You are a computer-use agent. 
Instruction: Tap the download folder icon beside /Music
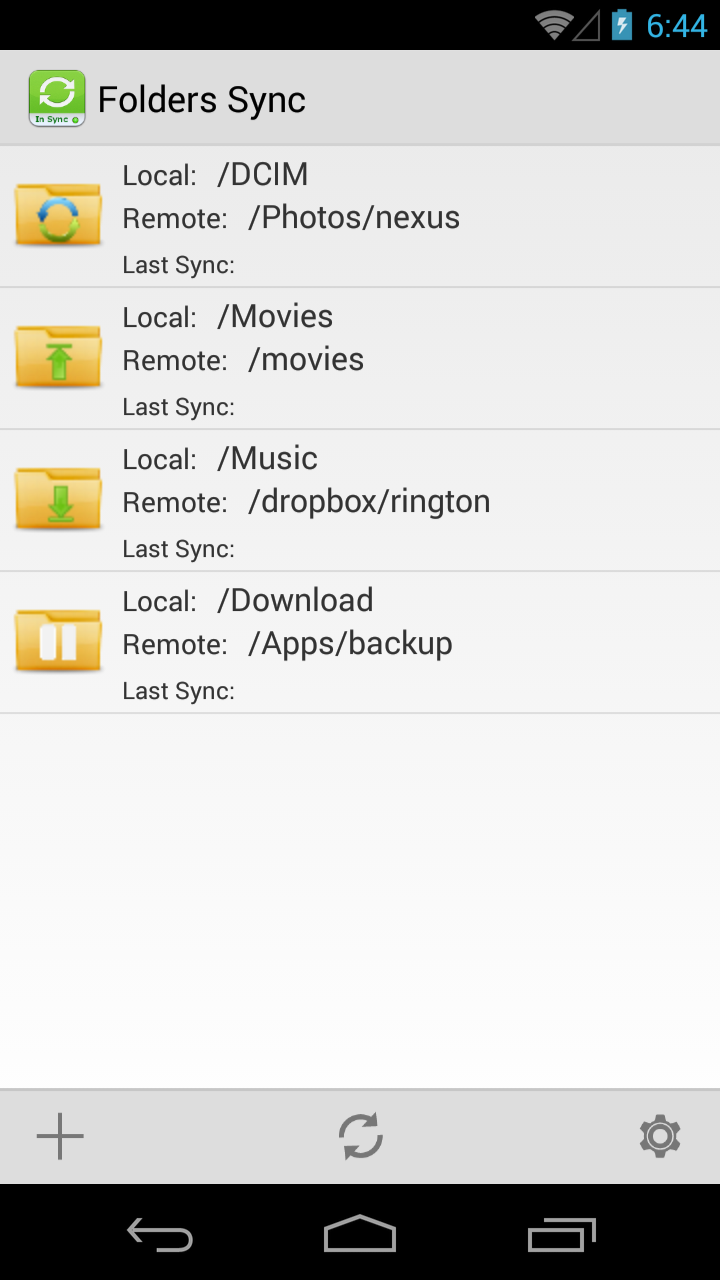pos(57,497)
